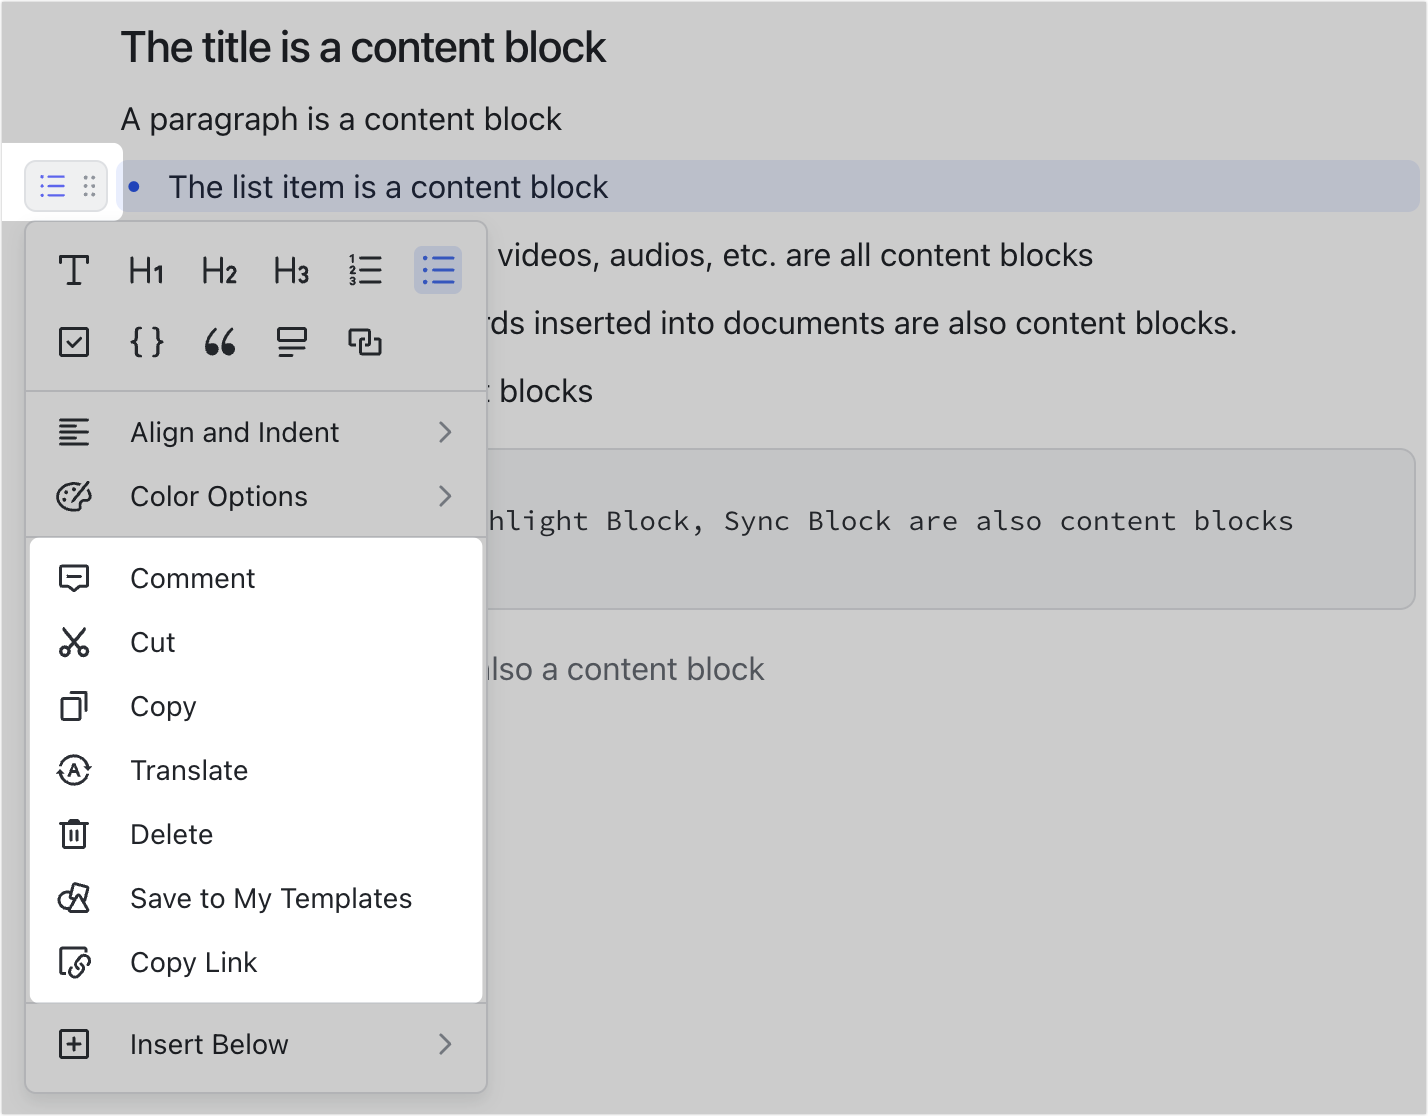Toggle the highlighted bulleted list block type
The height and width of the screenshot is (1116, 1428).
click(438, 269)
